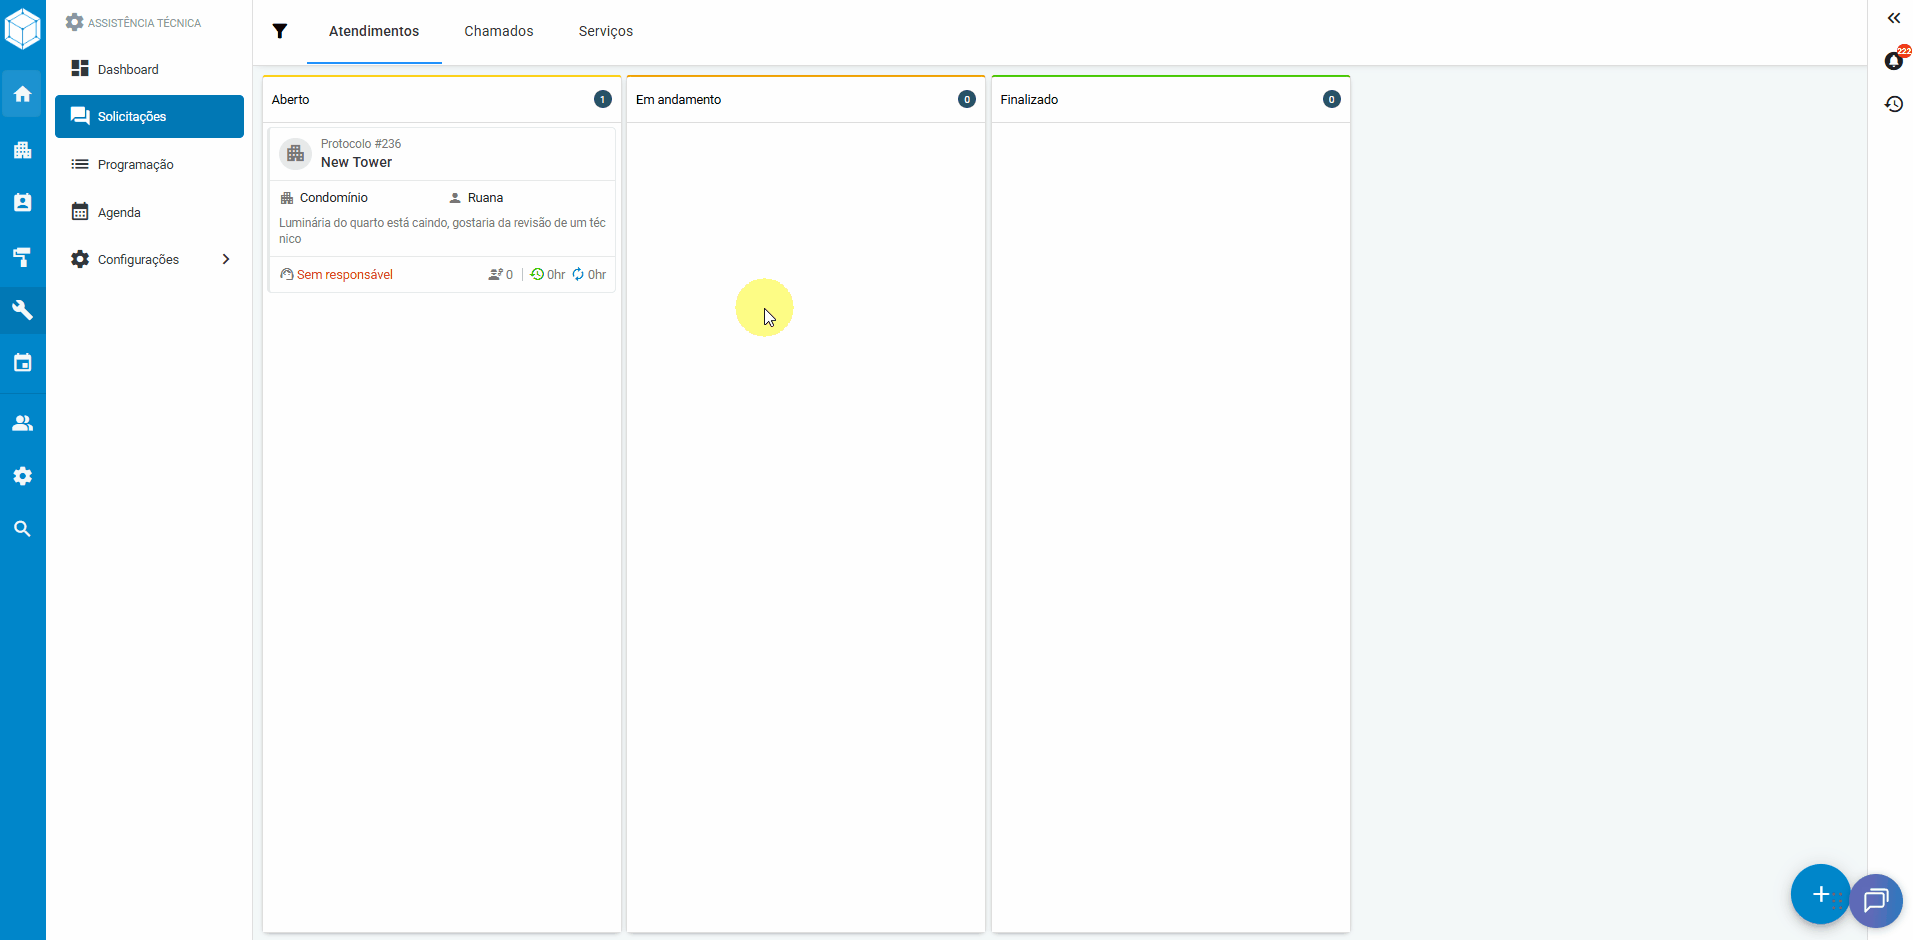Viewport: 1913px width, 940px height.
Task: Open Agenda in the side menu
Action: click(x=119, y=212)
